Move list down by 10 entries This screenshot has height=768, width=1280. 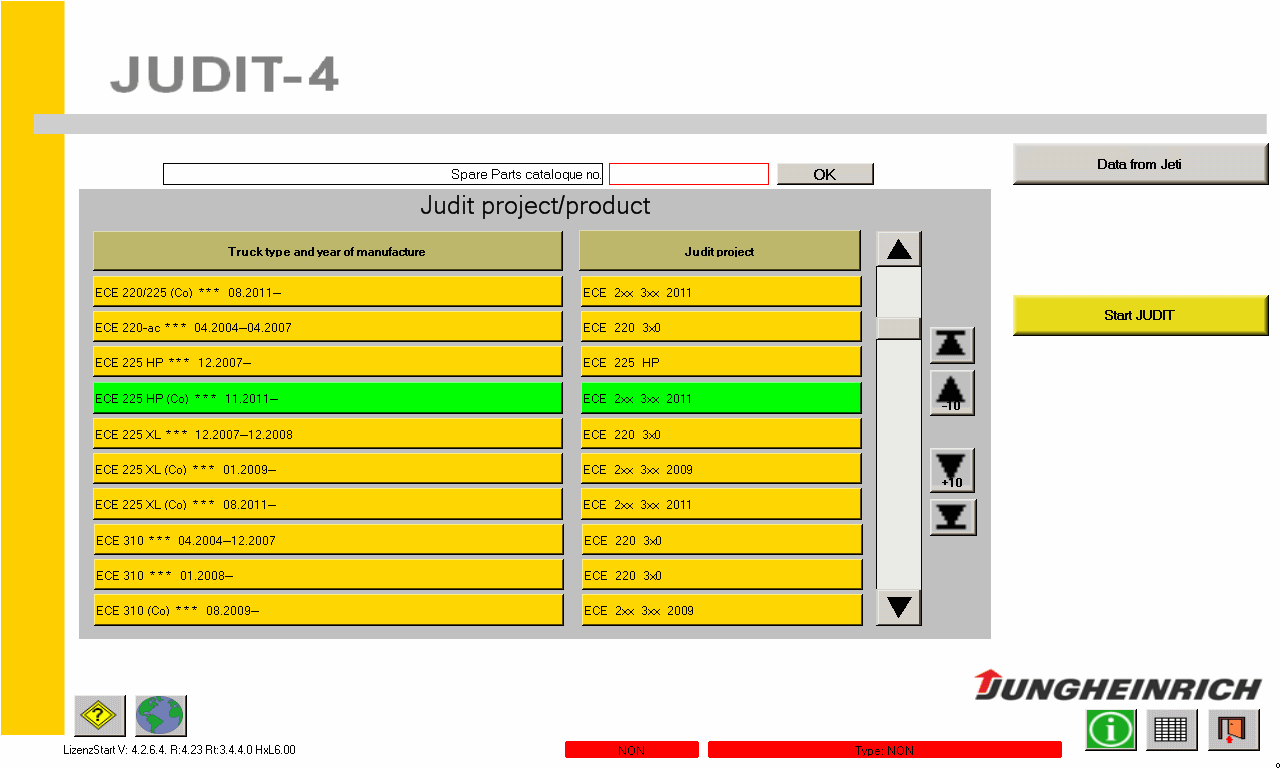(952, 470)
